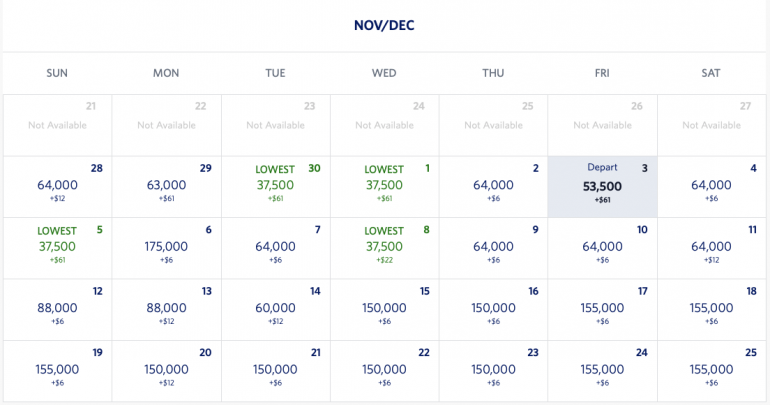Choose November 29 fare 63,000
This screenshot has height=405, width=770.
click(x=166, y=186)
